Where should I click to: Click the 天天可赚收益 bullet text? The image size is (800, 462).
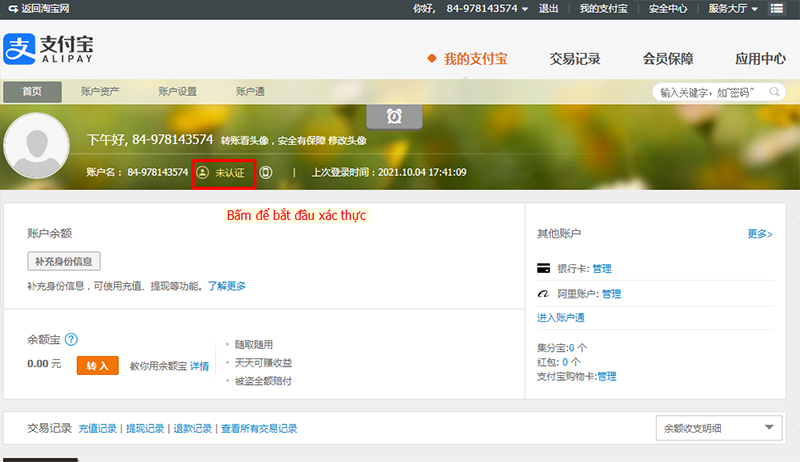263,363
